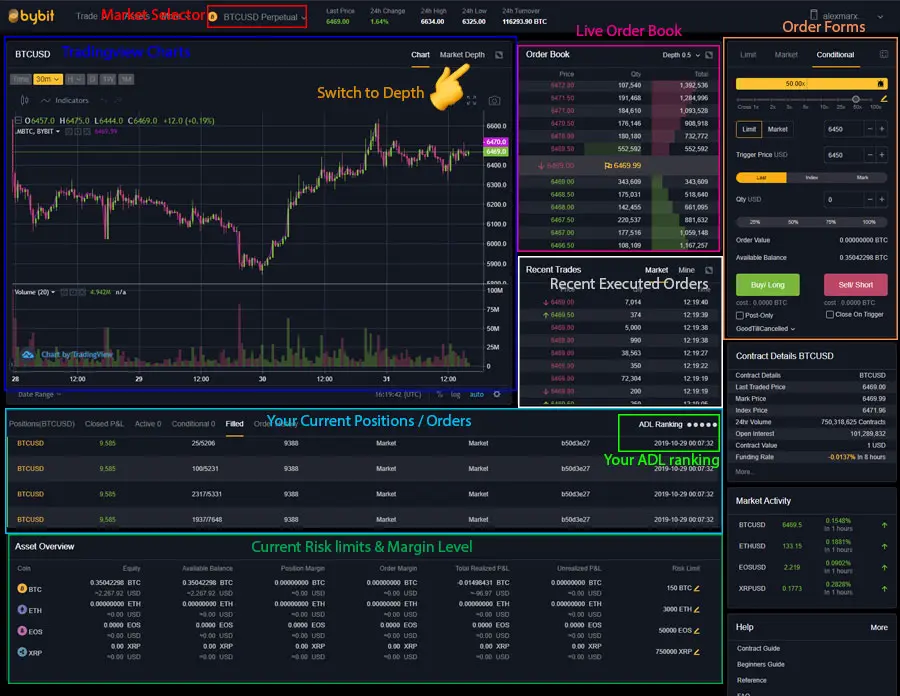Toggle log scale on chart
The height and width of the screenshot is (696, 900).
coord(455,394)
